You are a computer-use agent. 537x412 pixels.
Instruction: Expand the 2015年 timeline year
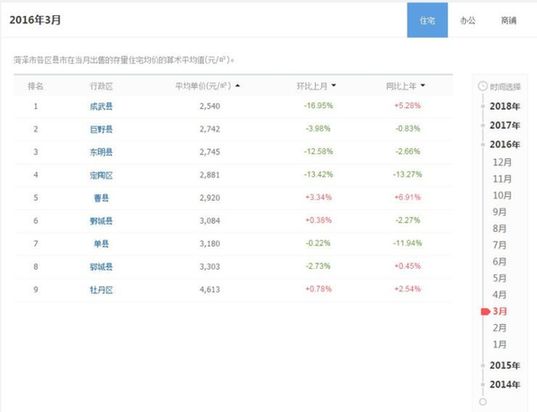coord(504,365)
